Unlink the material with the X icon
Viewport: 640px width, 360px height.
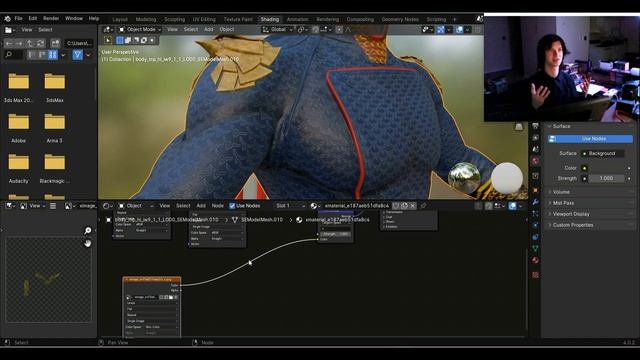click(x=413, y=206)
